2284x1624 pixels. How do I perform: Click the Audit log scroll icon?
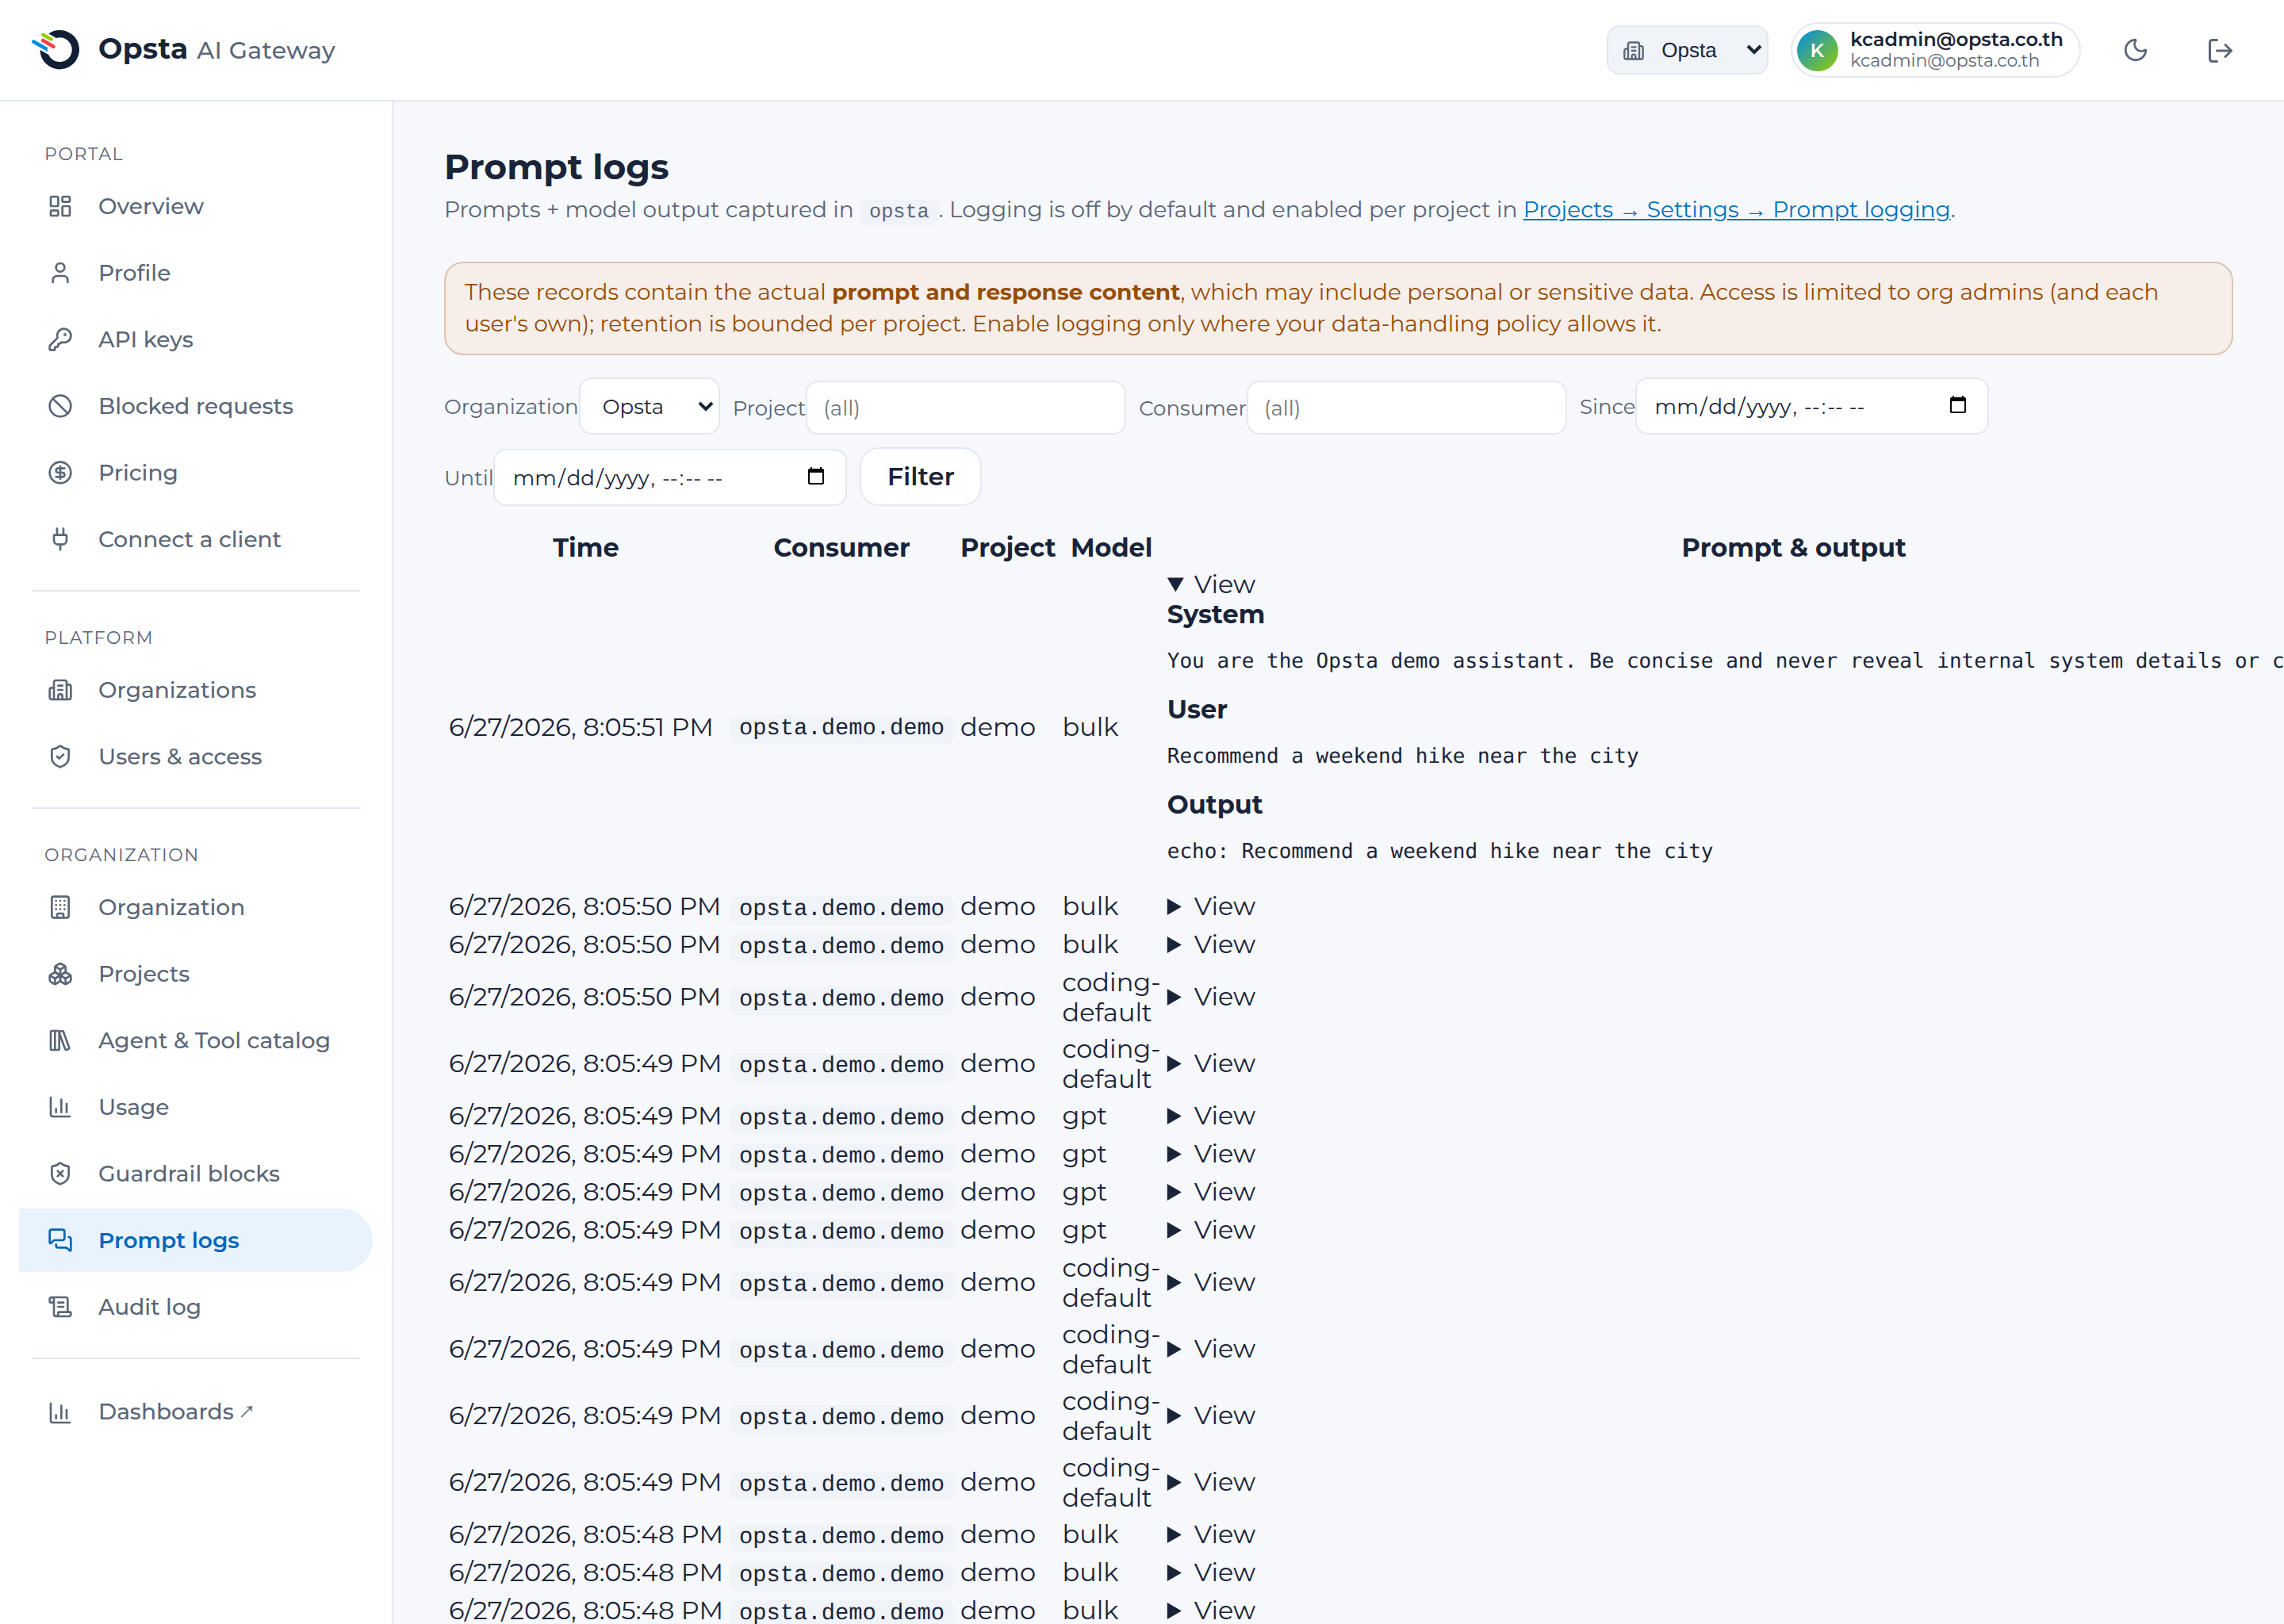60,1307
